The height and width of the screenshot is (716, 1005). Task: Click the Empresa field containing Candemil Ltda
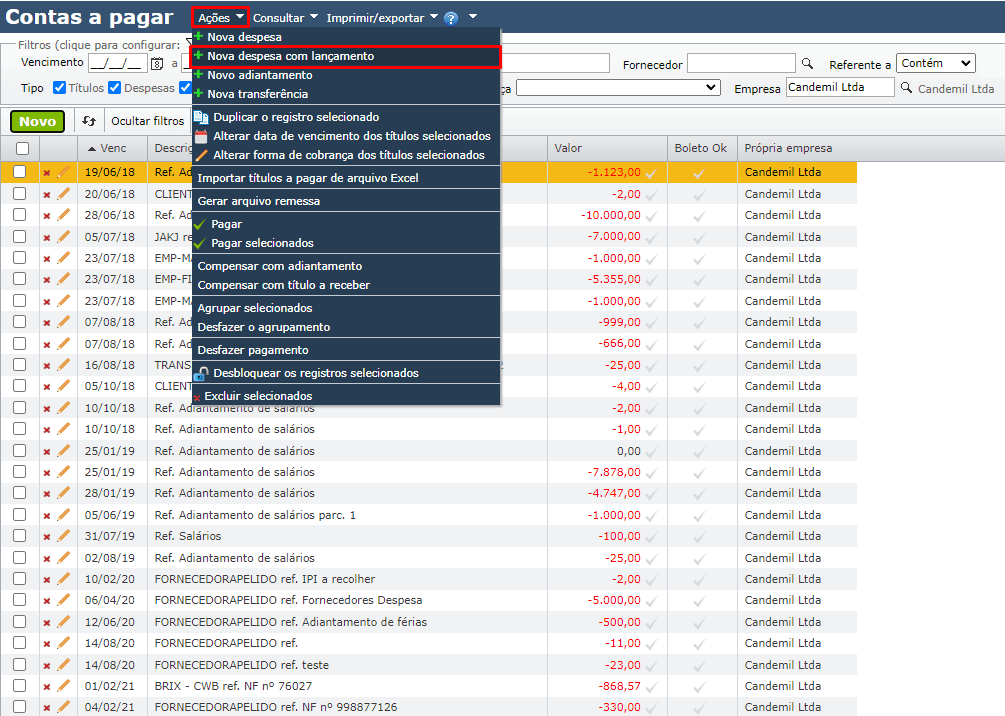(x=840, y=87)
